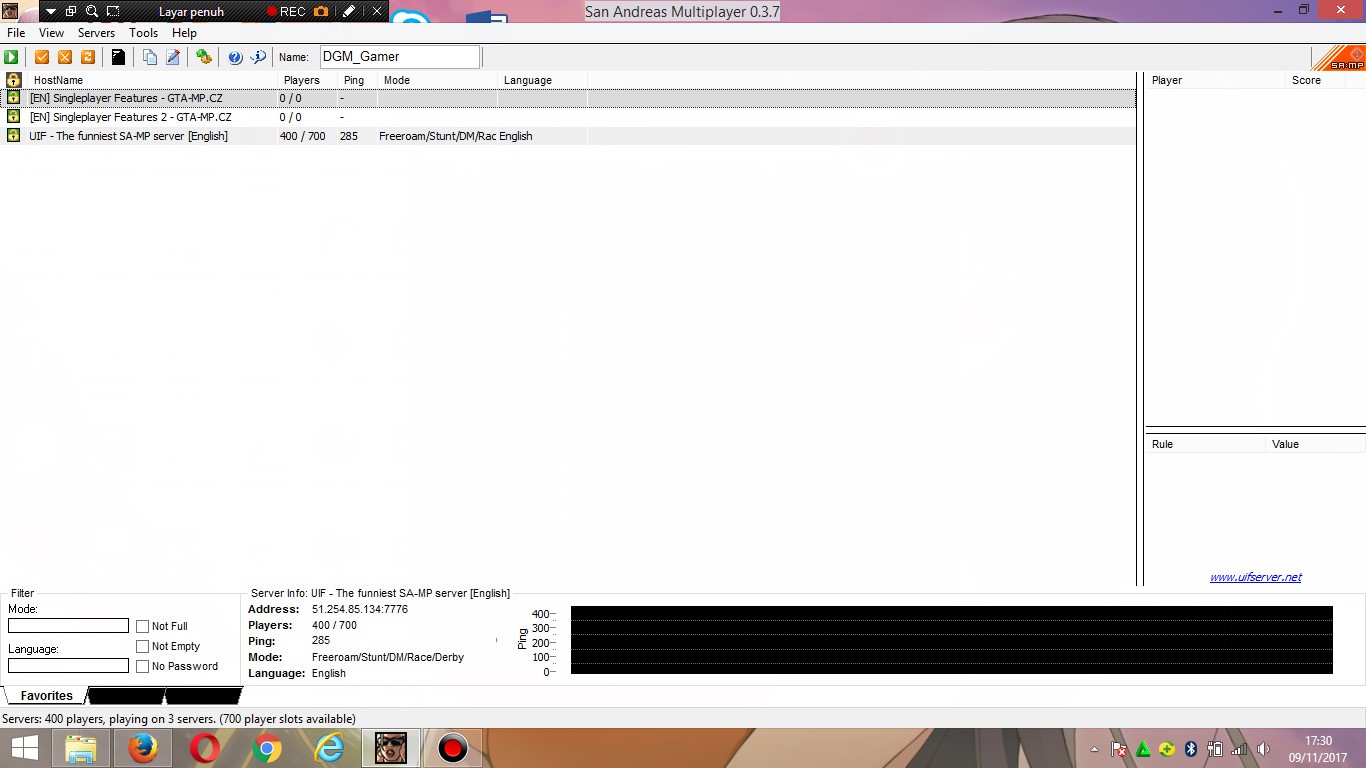Select the Favorites tab
Viewport: 1366px width, 768px height.
46,696
